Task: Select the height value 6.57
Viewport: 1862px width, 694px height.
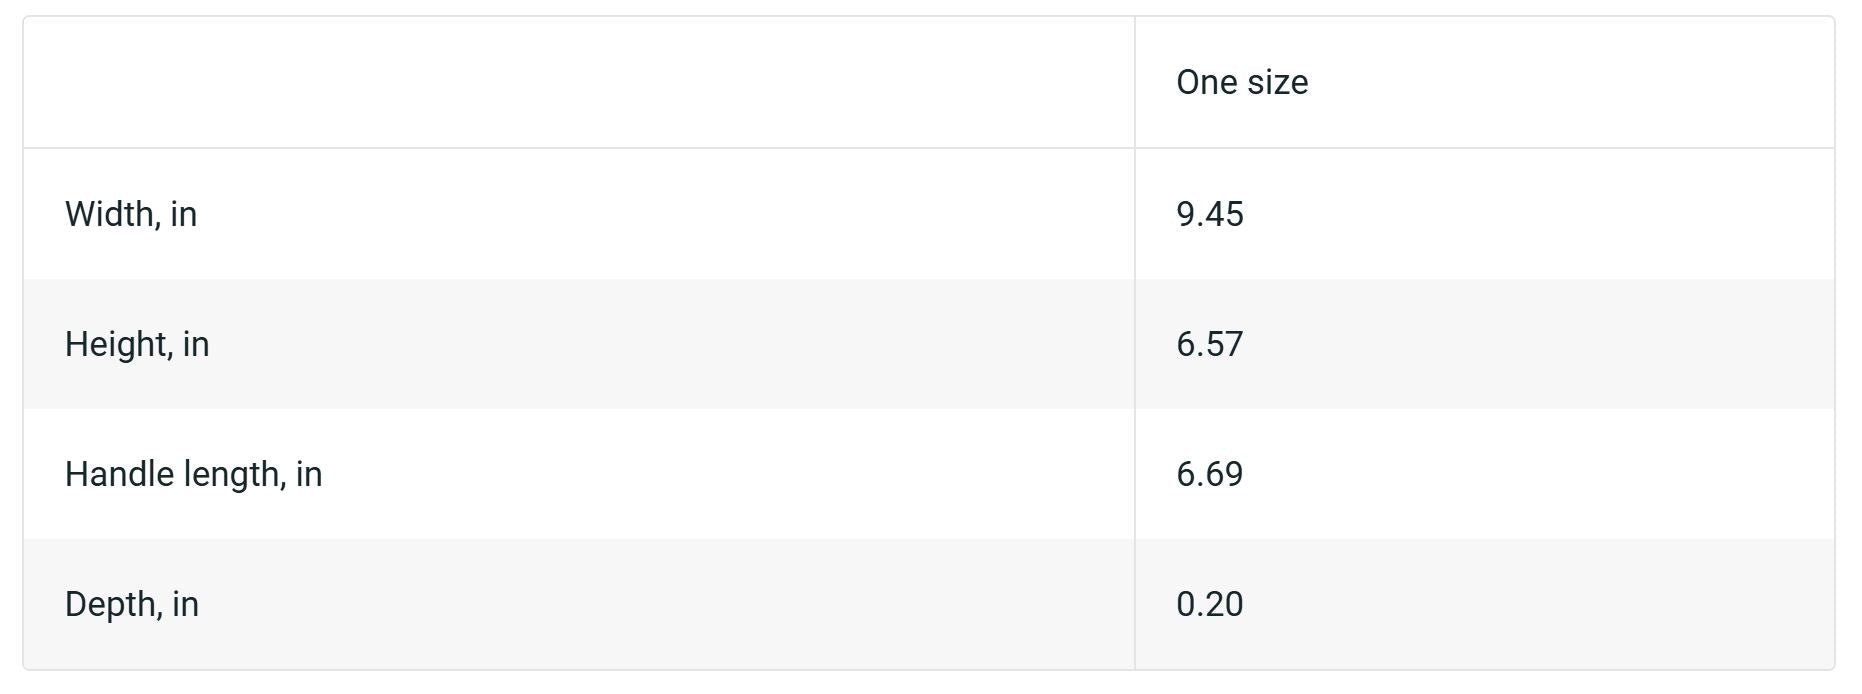Action: [1209, 344]
